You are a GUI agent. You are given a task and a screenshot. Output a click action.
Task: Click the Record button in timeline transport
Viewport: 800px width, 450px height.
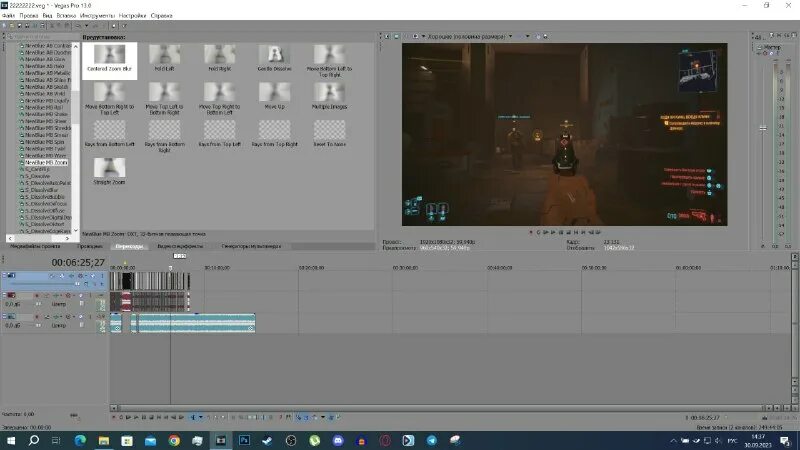click(113, 417)
